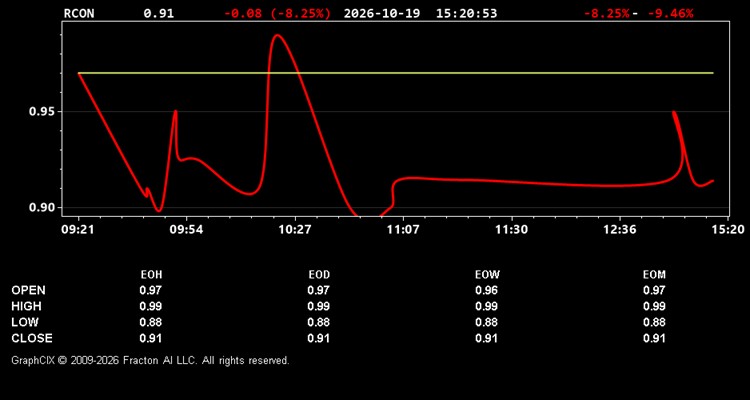
Task: Click the 0.95 y-axis label
Action: (42, 112)
